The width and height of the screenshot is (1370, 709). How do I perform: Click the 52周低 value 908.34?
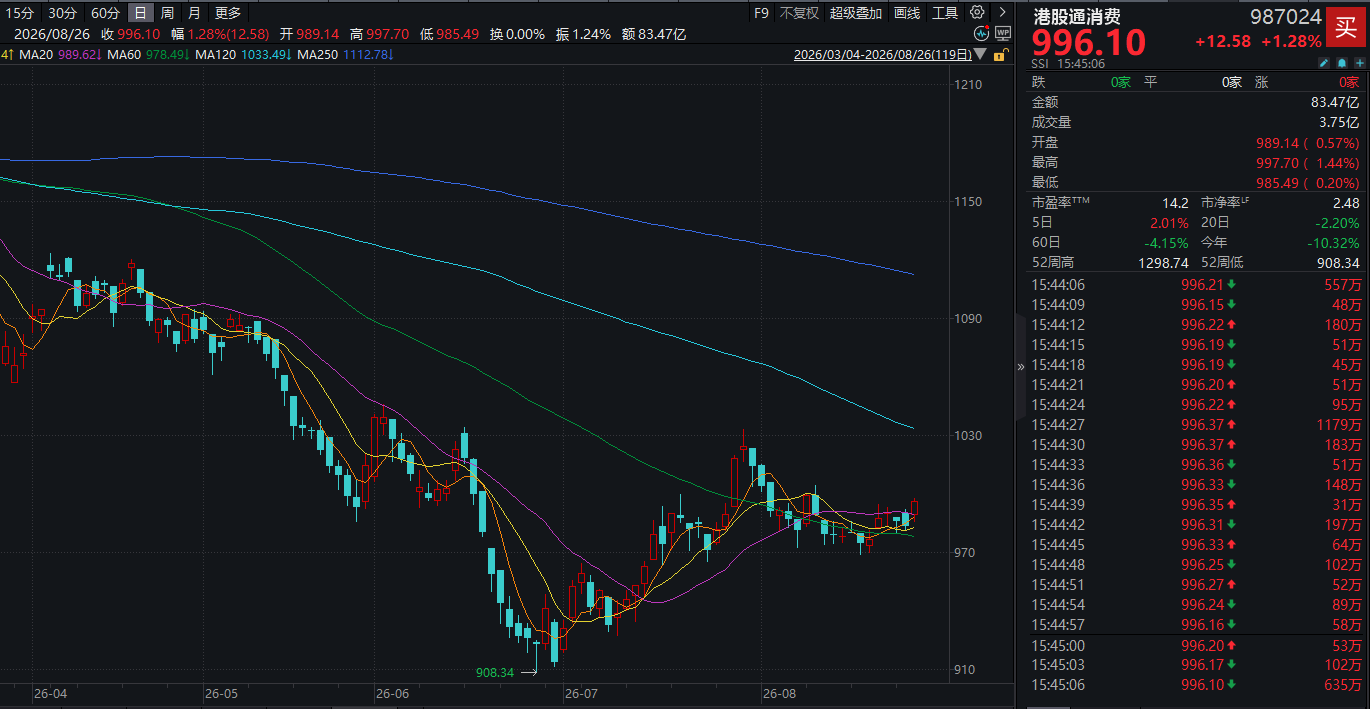tap(1337, 263)
